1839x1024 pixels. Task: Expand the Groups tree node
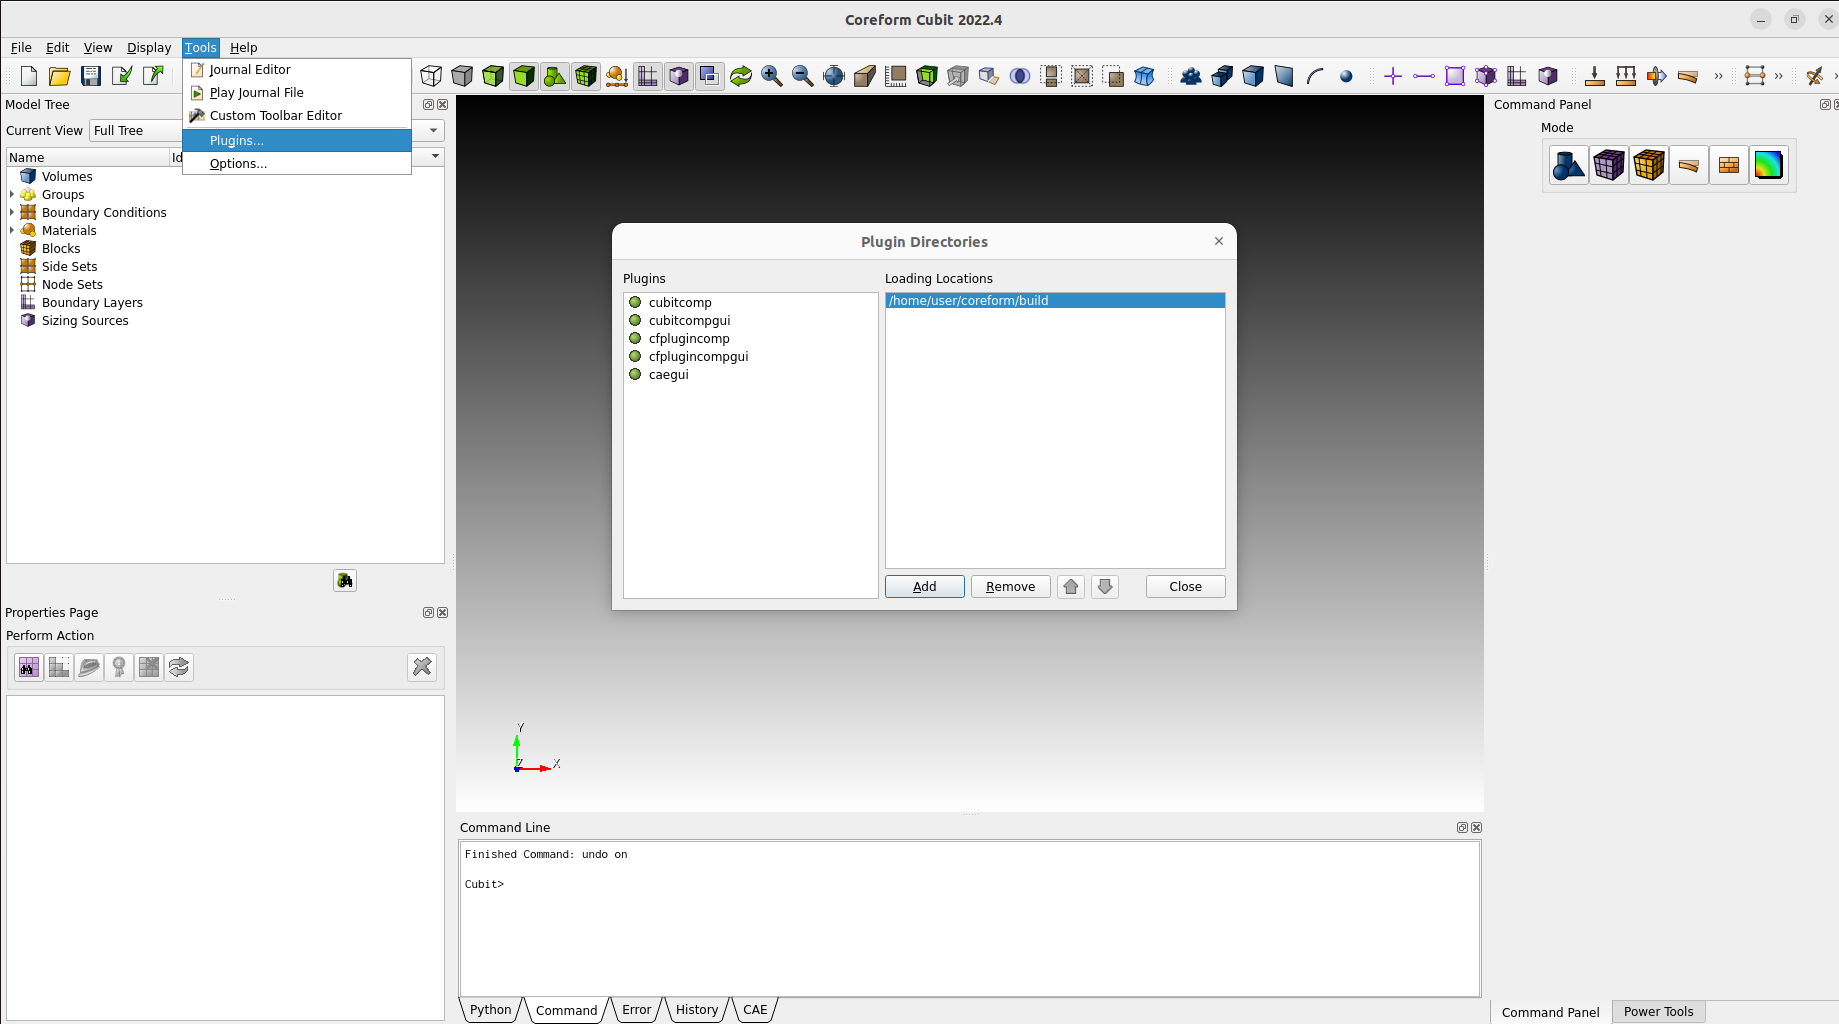[x=11, y=194]
